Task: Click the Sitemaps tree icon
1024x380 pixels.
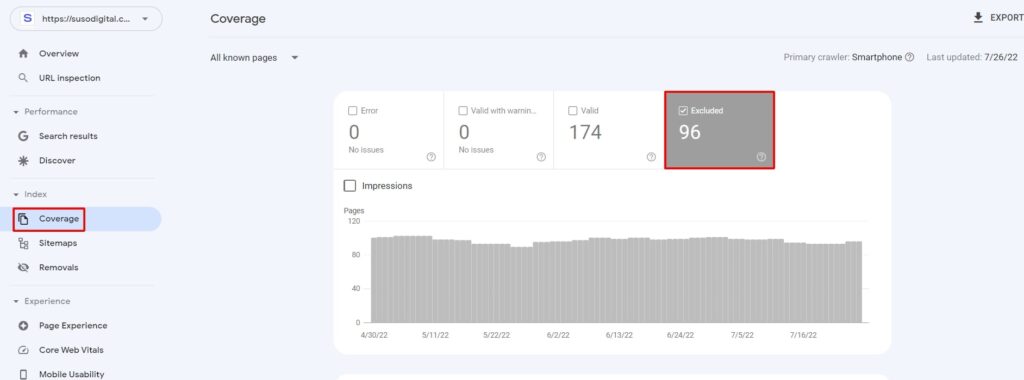Action: point(24,244)
